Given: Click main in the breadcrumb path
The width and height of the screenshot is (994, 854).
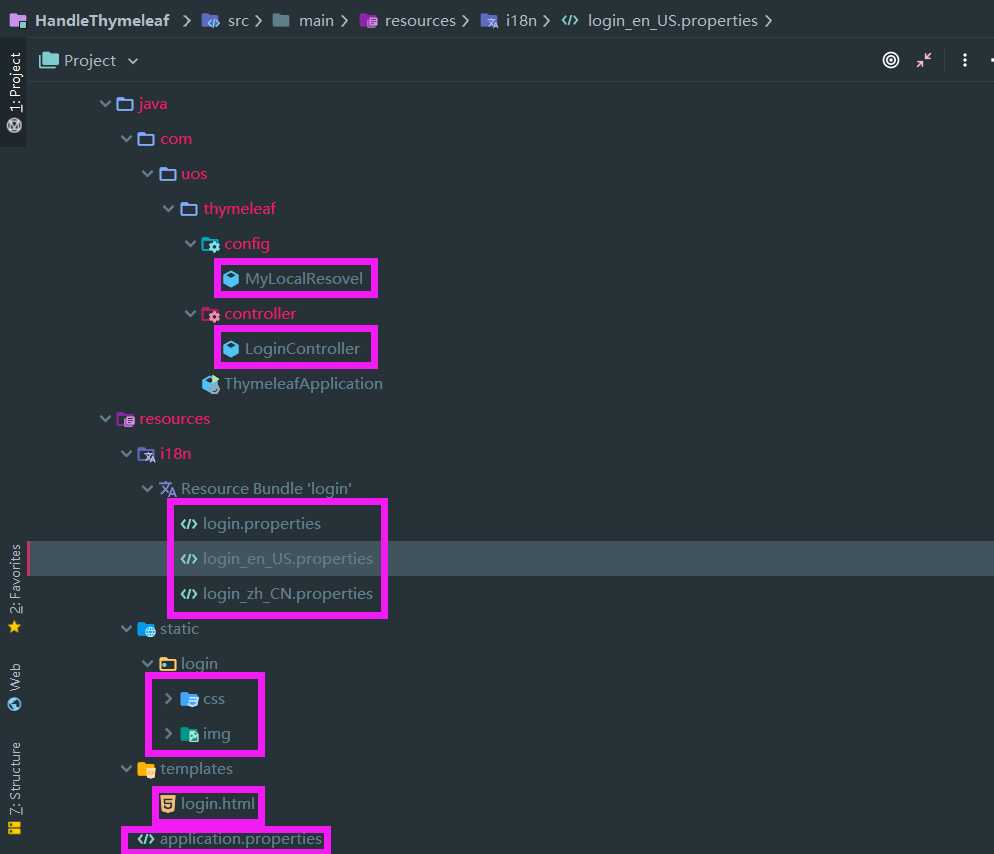Looking at the screenshot, I should coord(316,21).
